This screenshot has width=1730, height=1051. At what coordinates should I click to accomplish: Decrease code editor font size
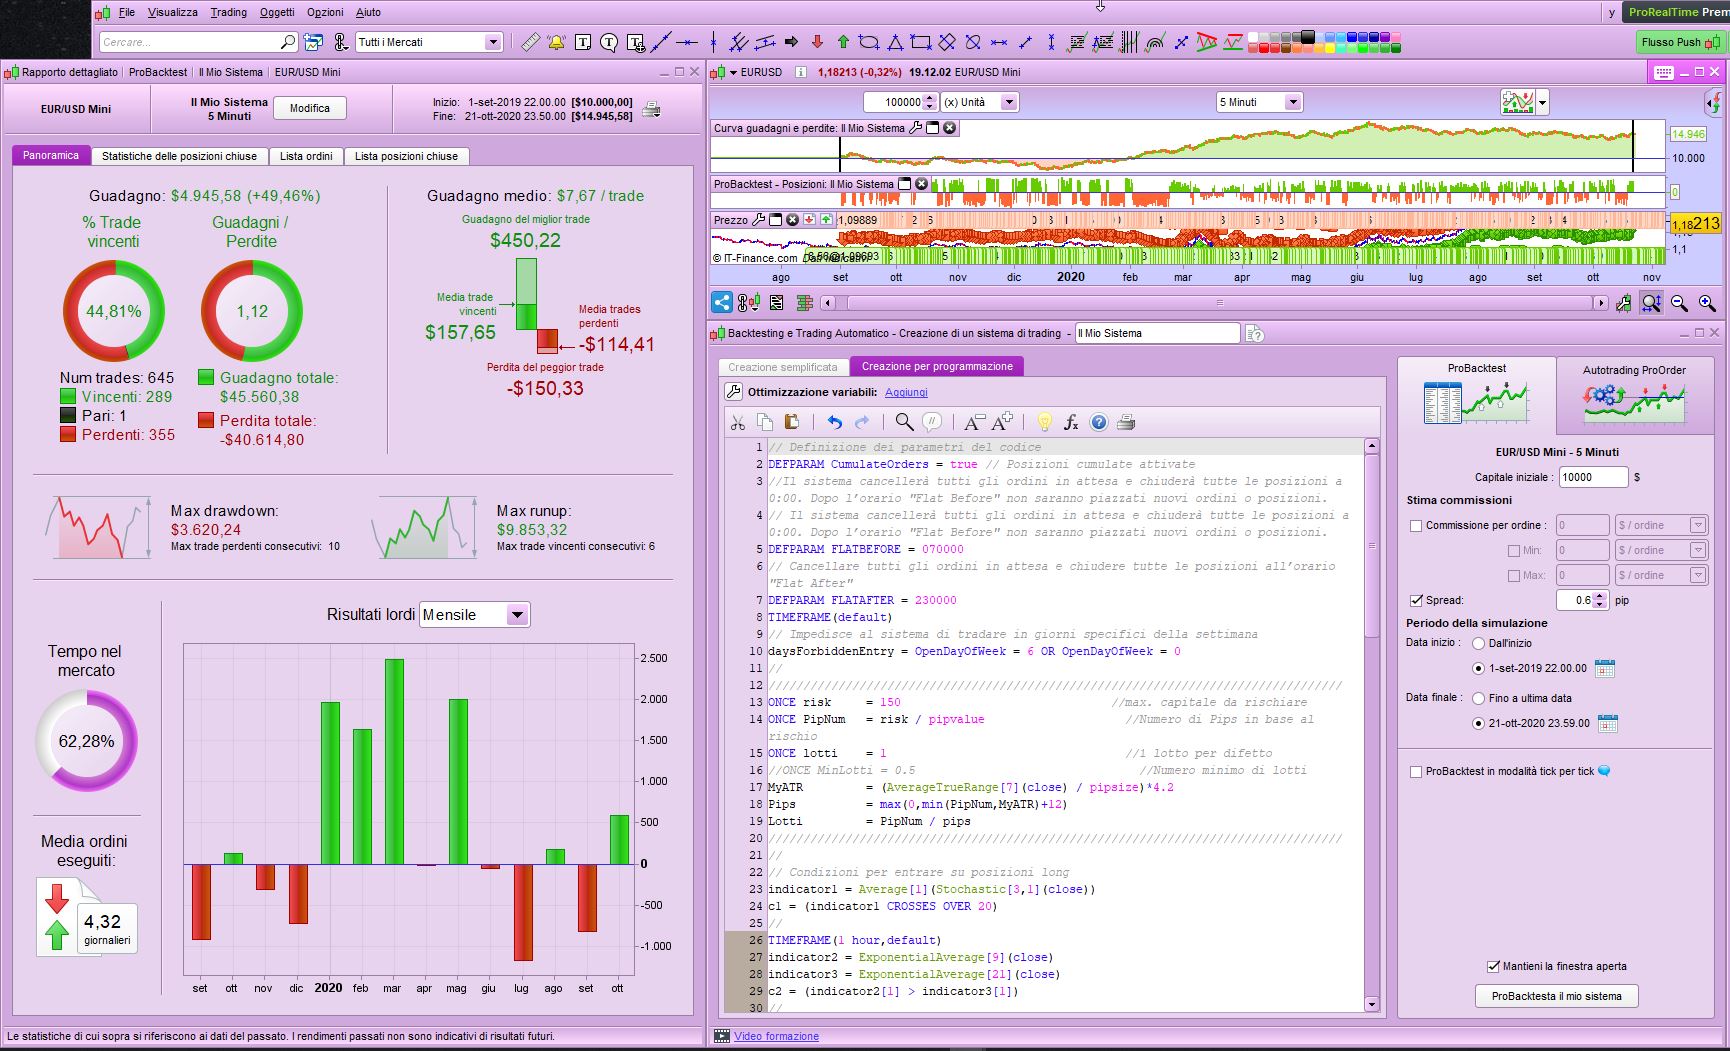tap(975, 422)
